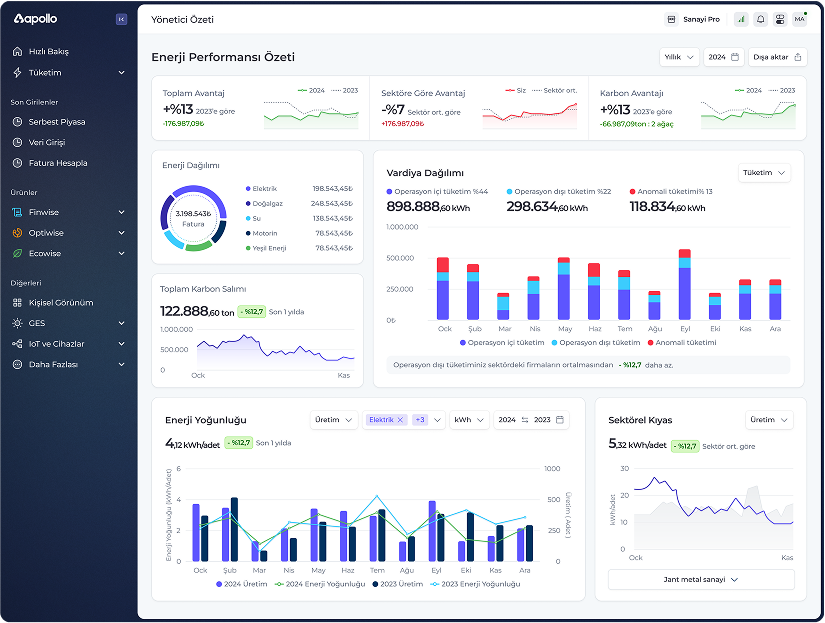Click the Doğalgaz color dot in Enerji Dağılımı
This screenshot has height=623, width=825.
(248, 204)
